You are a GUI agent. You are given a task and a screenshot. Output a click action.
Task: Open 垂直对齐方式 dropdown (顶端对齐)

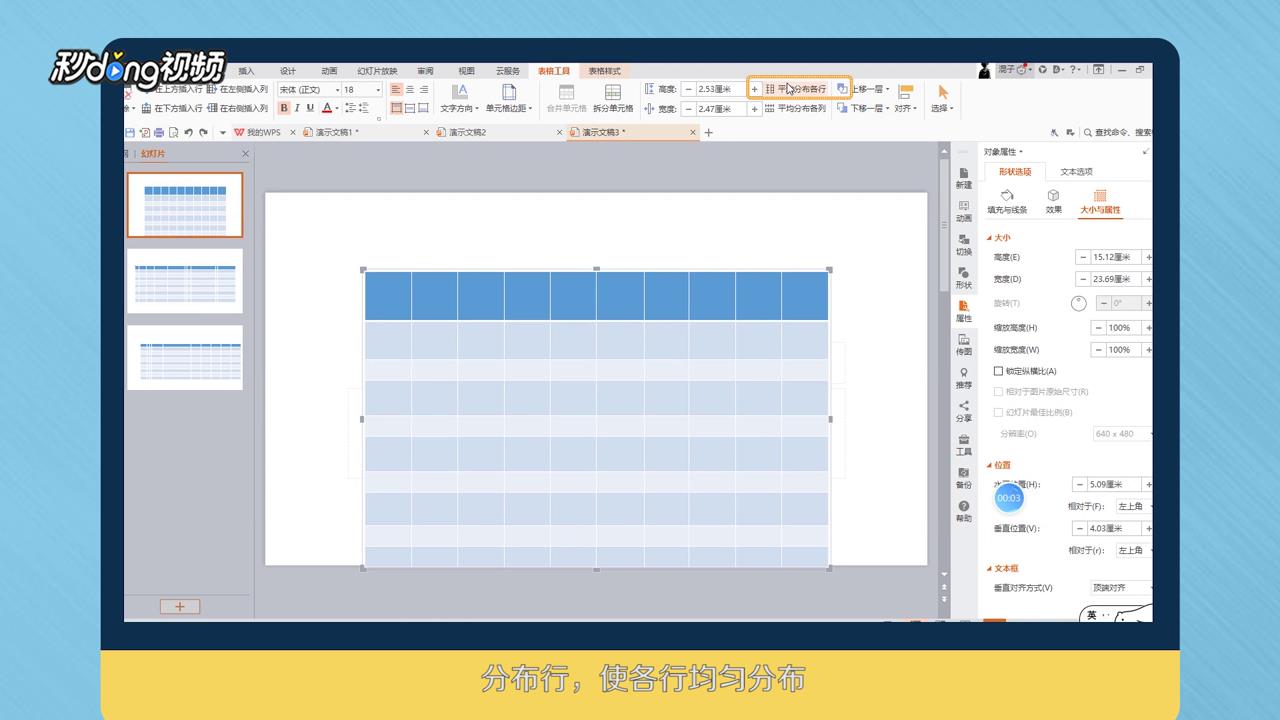coord(1120,588)
